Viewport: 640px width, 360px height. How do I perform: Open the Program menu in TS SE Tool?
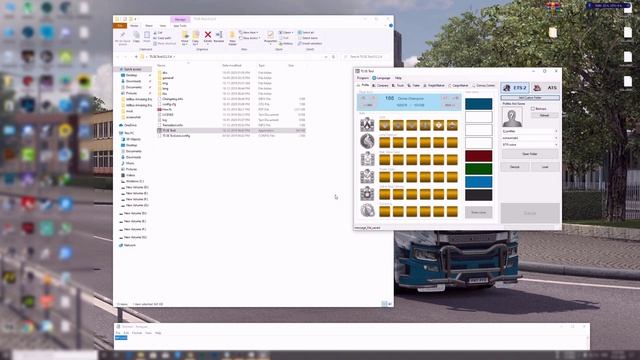[x=362, y=78]
